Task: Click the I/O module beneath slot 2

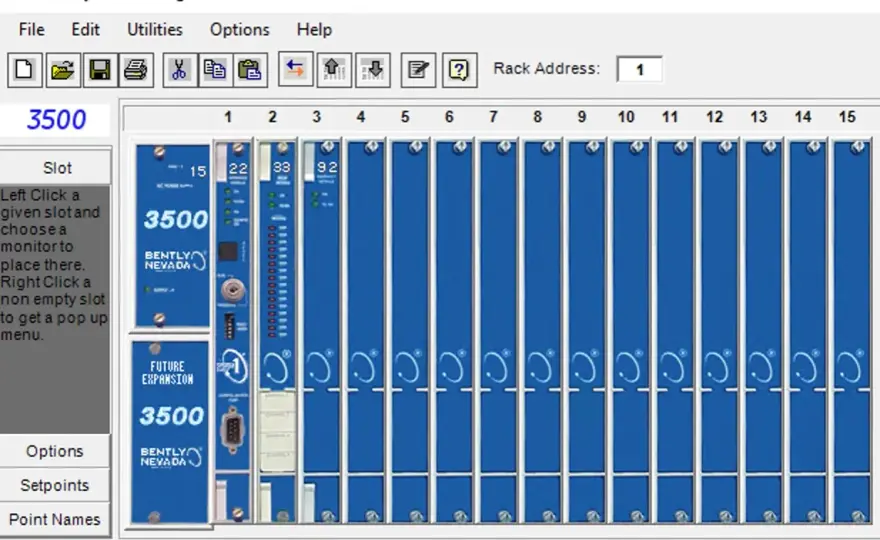Action: tap(277, 431)
